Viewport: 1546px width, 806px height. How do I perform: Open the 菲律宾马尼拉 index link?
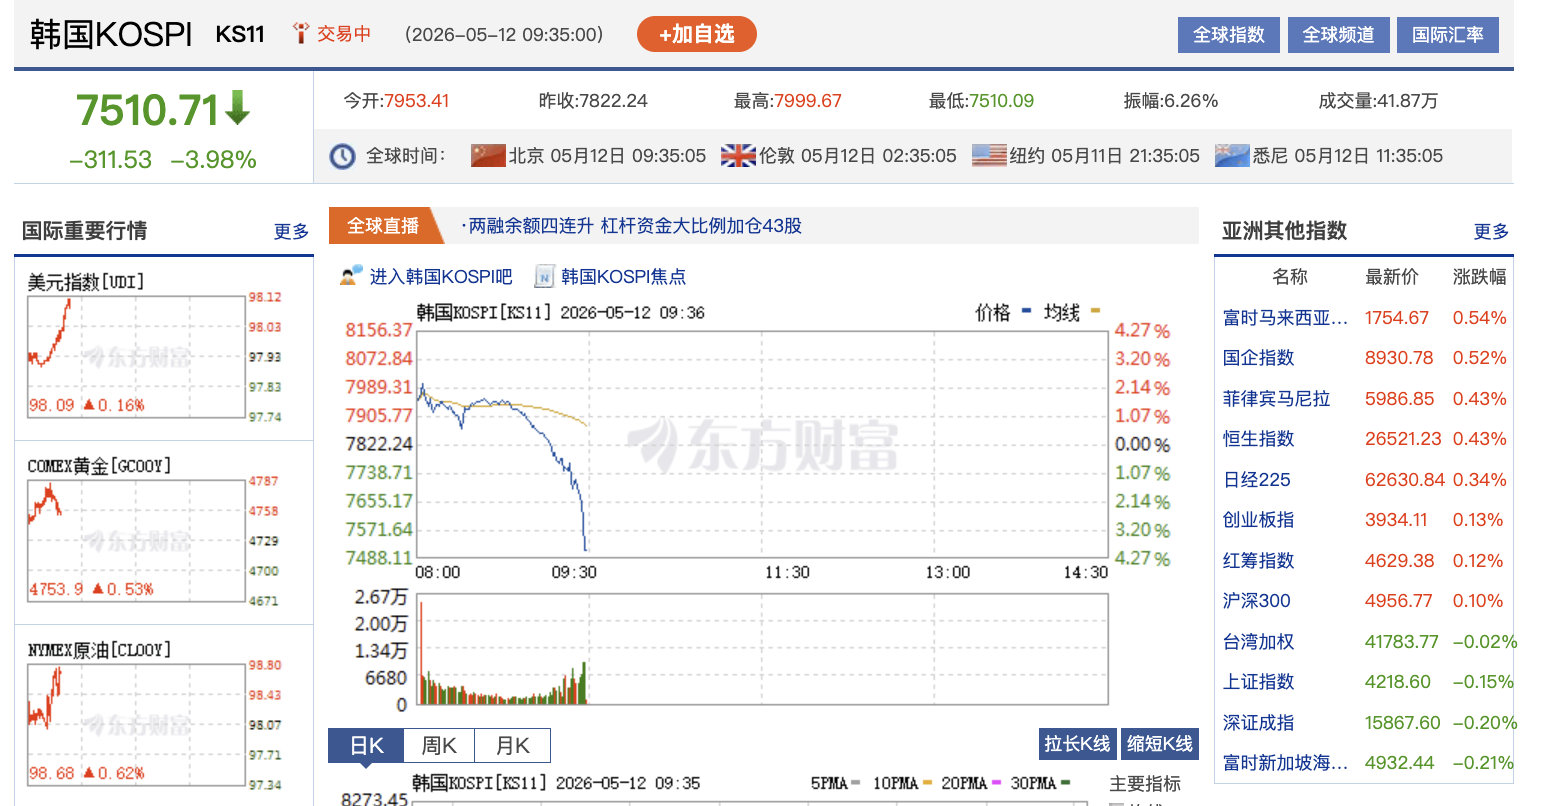(x=1276, y=399)
